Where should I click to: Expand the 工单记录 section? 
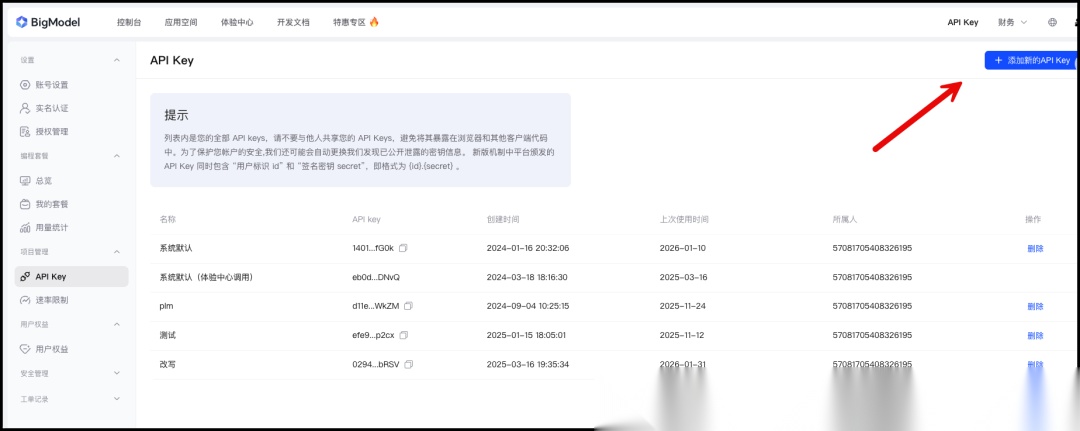click(x=116, y=399)
